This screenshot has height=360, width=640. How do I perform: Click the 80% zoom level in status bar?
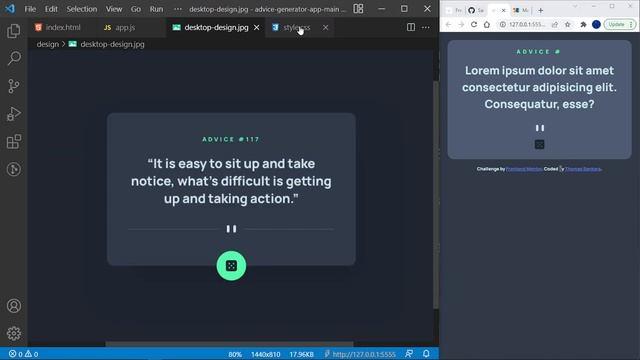(235, 354)
